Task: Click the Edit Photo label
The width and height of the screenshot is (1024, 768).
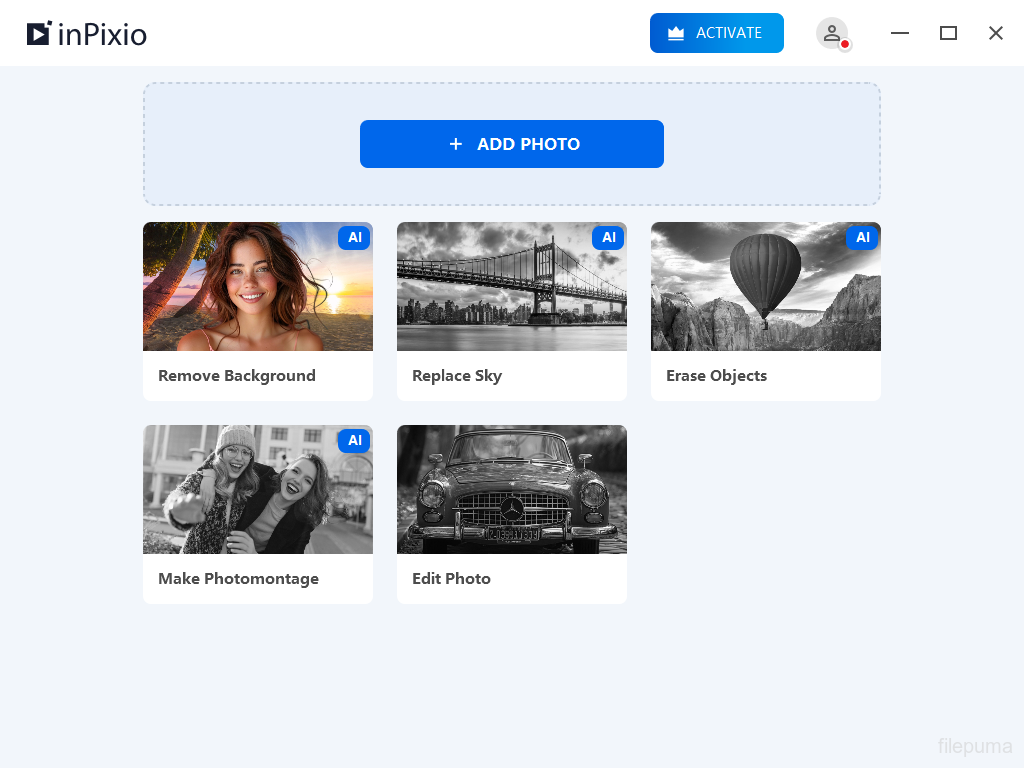Action: coord(451,579)
